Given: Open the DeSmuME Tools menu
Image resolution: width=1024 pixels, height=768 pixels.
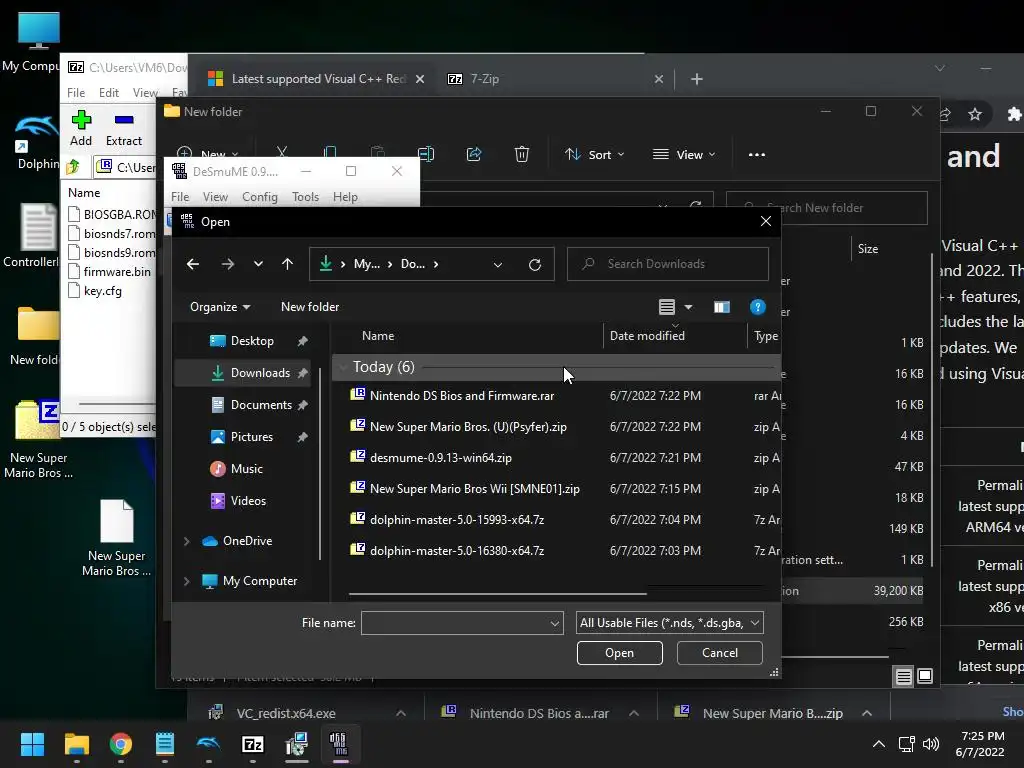Looking at the screenshot, I should 305,197.
